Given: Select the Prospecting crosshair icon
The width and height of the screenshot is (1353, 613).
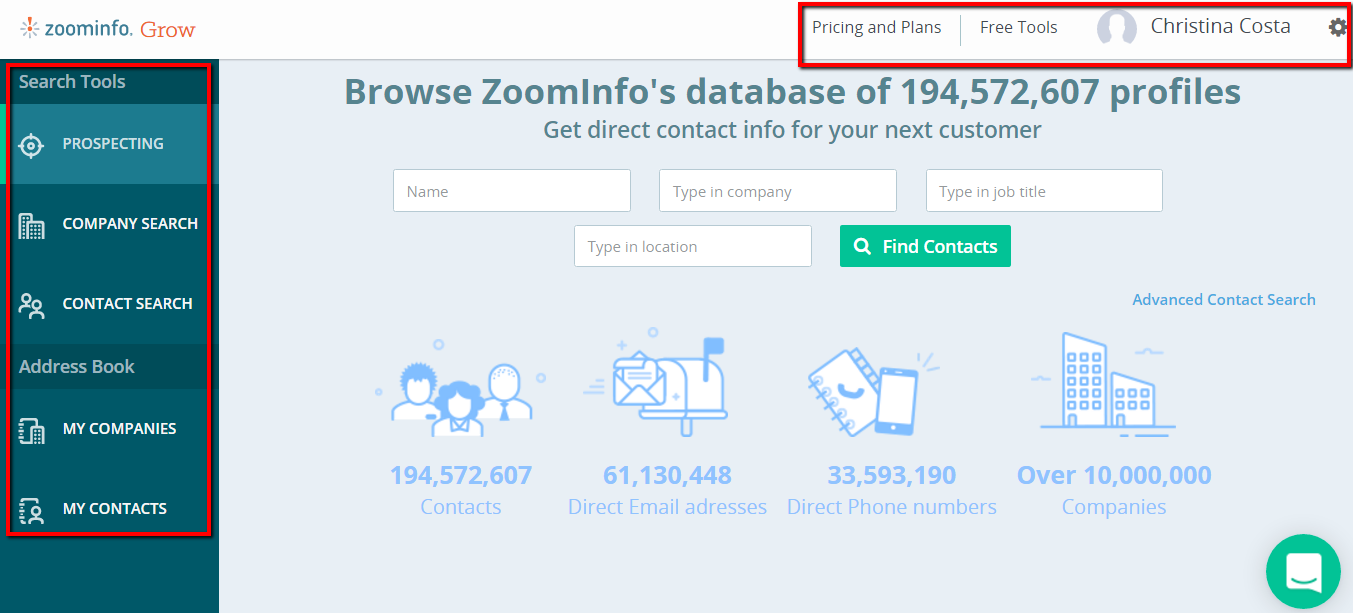Looking at the screenshot, I should pos(31,144).
